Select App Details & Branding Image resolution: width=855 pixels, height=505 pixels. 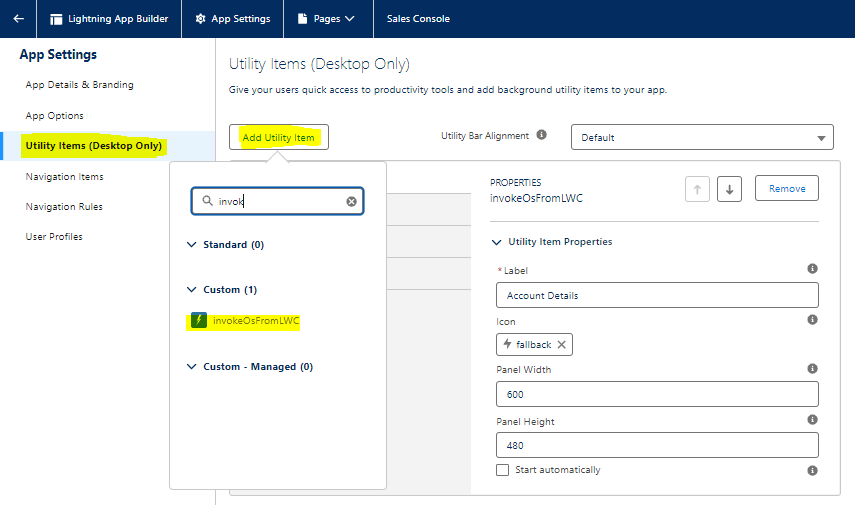pyautogui.click(x=80, y=85)
